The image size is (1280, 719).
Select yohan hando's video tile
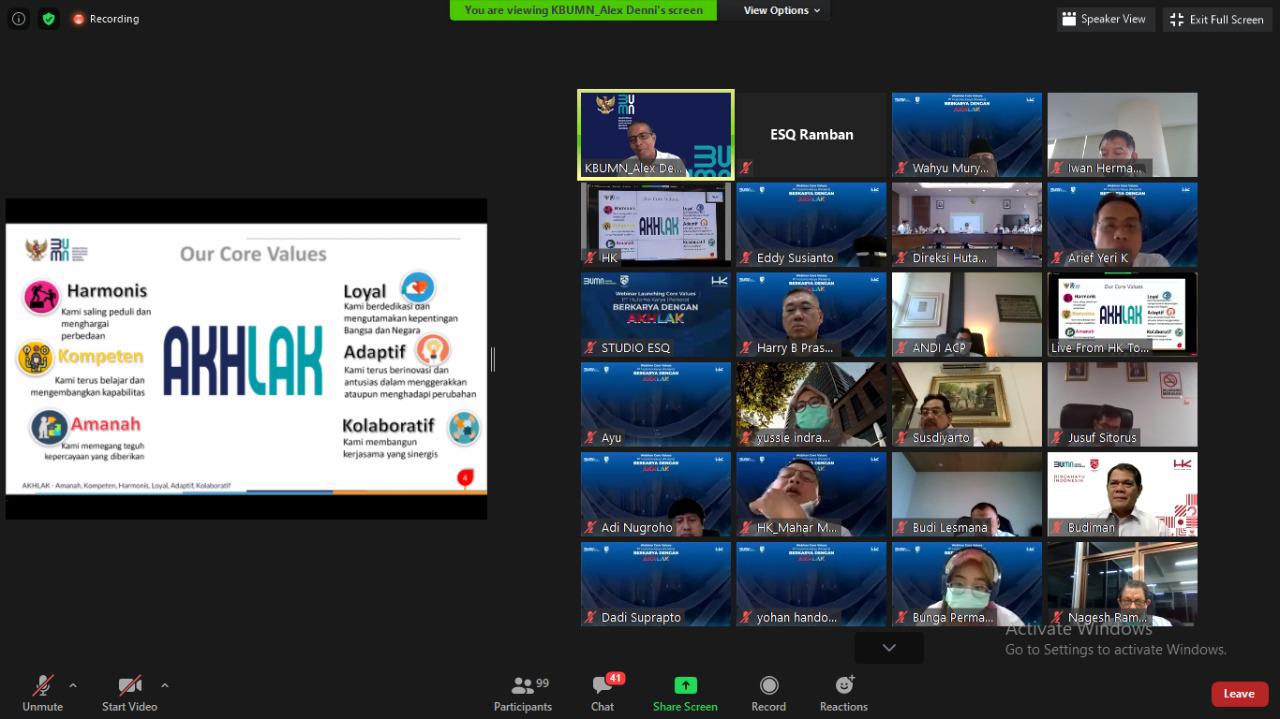(x=811, y=585)
